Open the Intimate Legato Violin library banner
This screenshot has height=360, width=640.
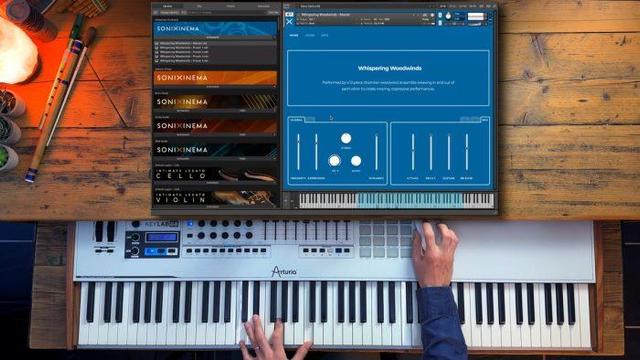(x=216, y=199)
